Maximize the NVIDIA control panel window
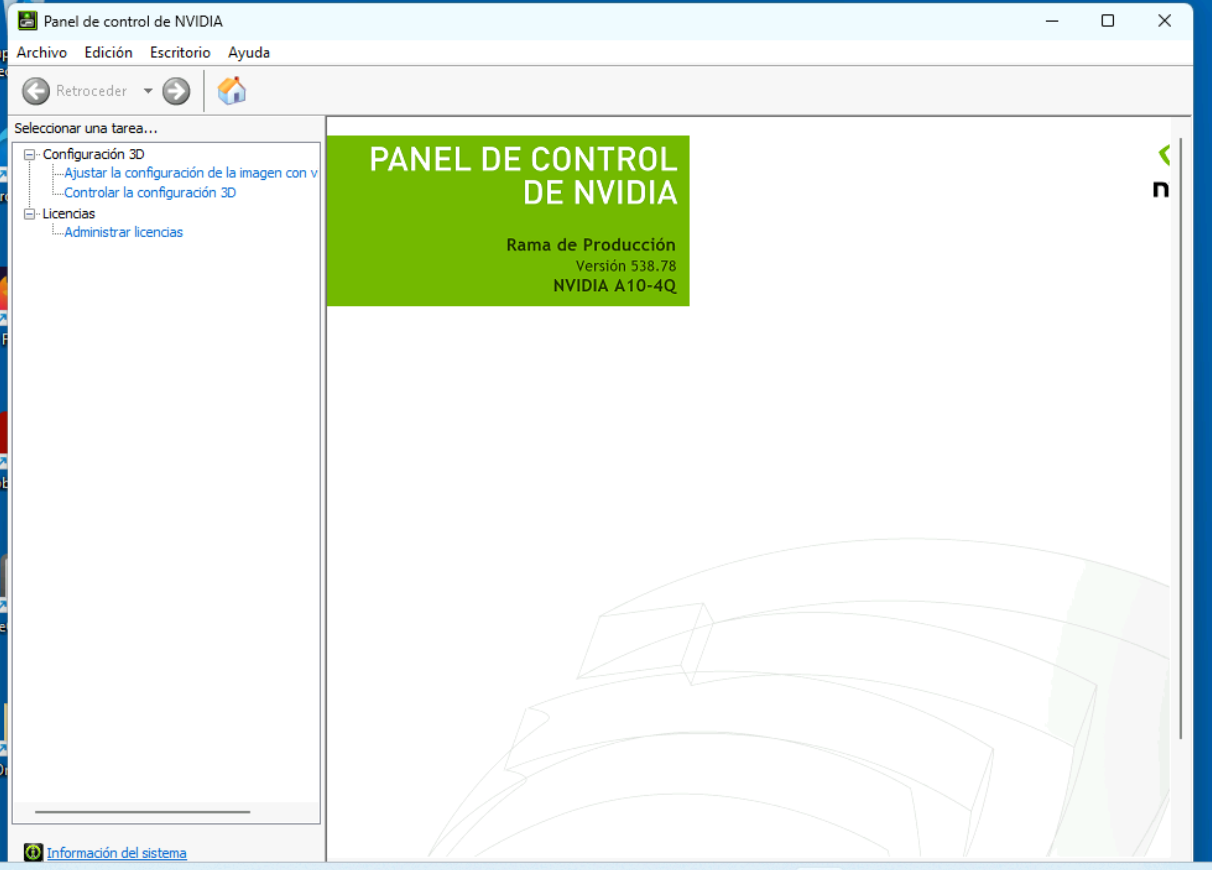The height and width of the screenshot is (870, 1212). pyautogui.click(x=1108, y=21)
